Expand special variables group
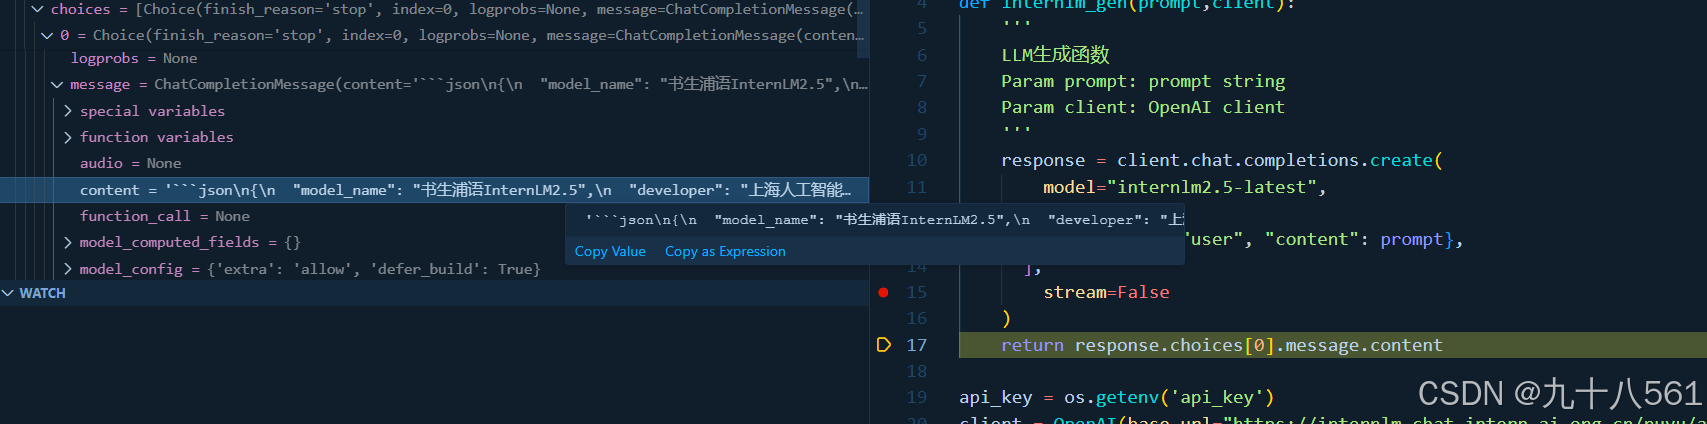 [x=67, y=111]
